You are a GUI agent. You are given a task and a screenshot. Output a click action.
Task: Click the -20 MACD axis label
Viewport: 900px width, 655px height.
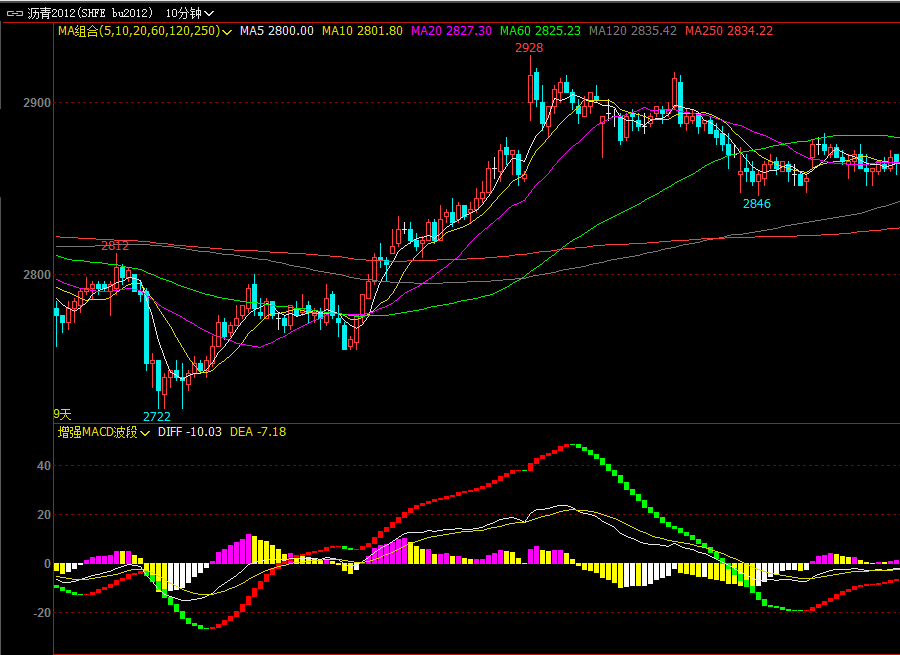tap(42, 613)
